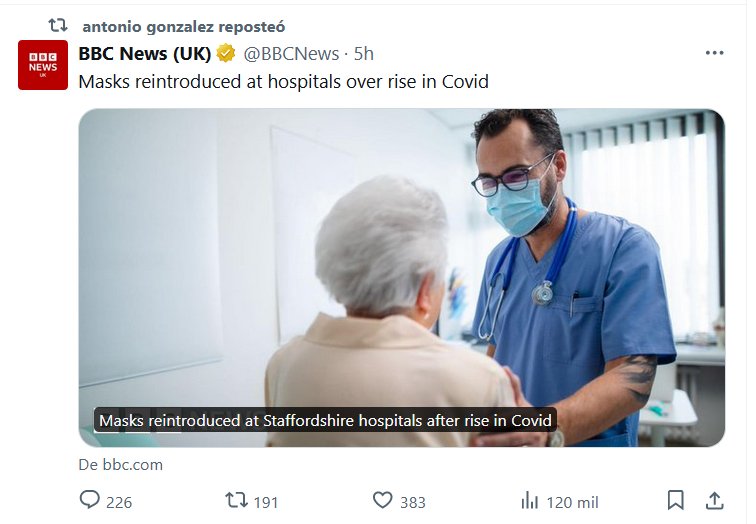
Task: Click the repost arrows icon above tweet
Action: click(58, 25)
